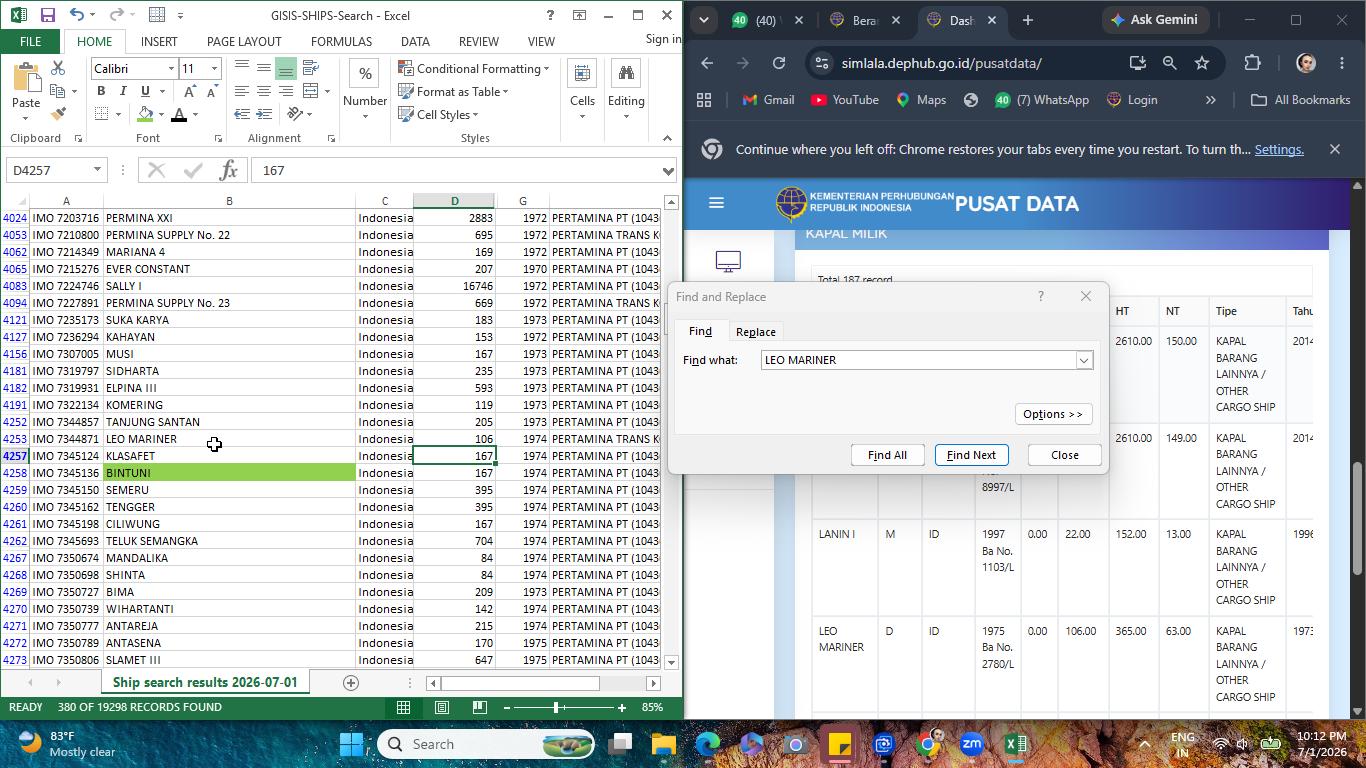1366x768 pixels.
Task: Bookmark this page with star icon
Action: [1202, 63]
